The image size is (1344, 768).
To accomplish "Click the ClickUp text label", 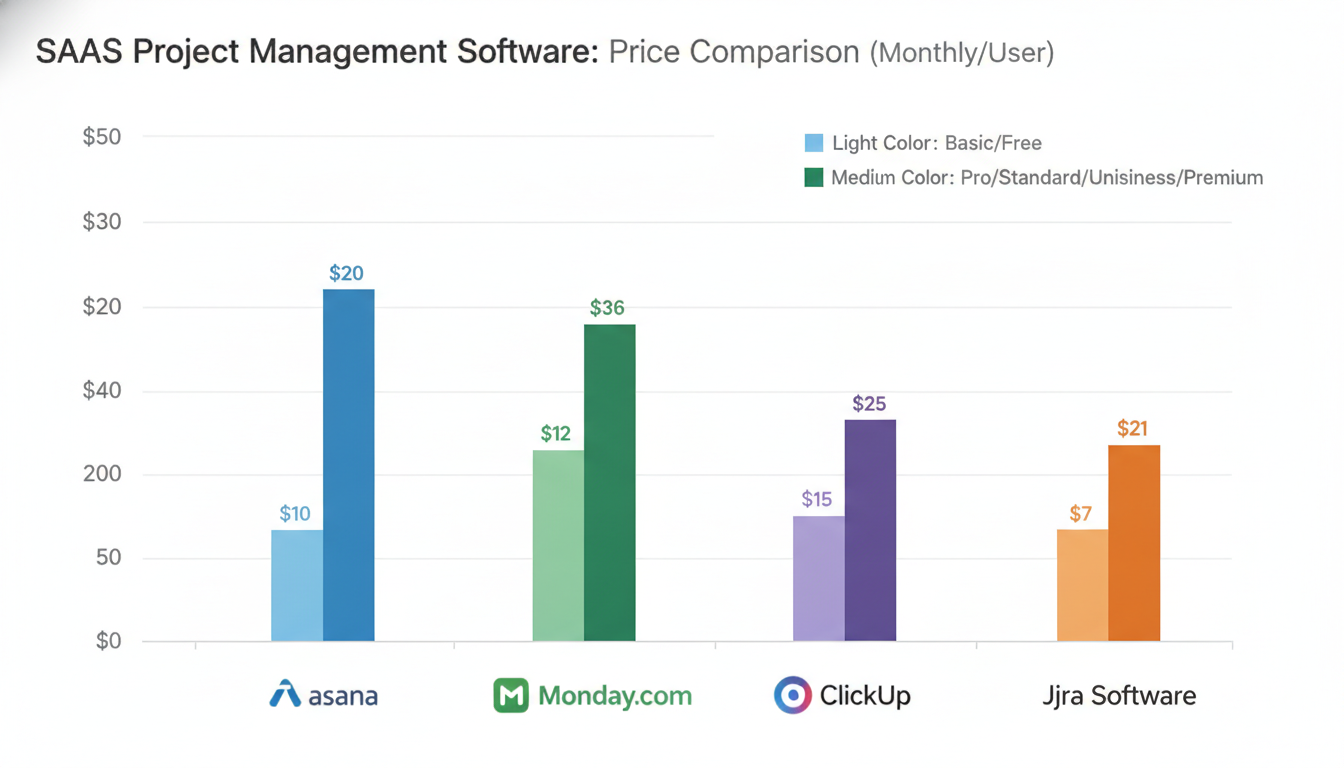I will [865, 695].
